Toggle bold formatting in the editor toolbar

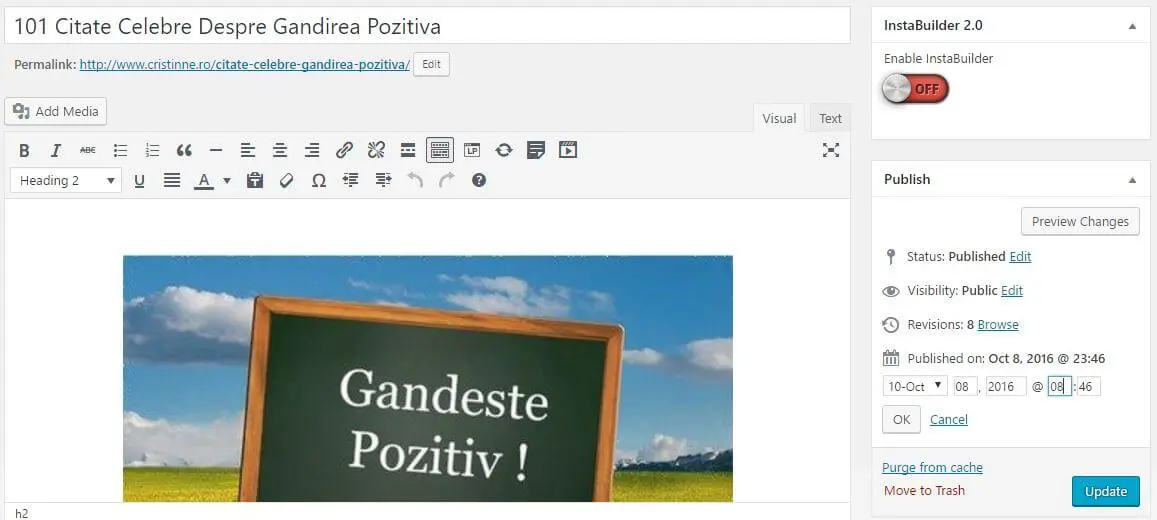tap(24, 151)
